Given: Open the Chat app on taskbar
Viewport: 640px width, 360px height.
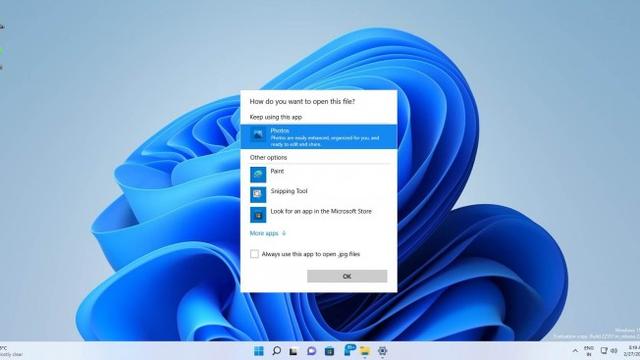Looking at the screenshot, I should 311,351.
